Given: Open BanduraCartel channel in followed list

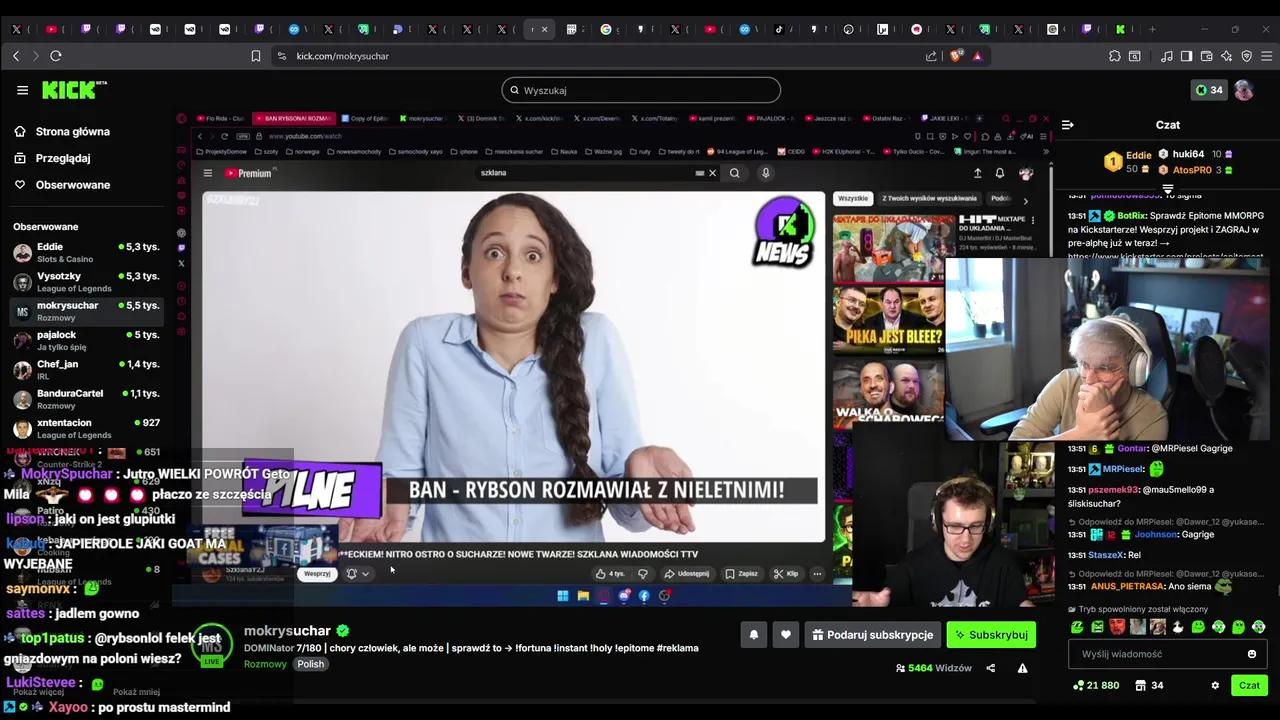Looking at the screenshot, I should click(x=86, y=399).
